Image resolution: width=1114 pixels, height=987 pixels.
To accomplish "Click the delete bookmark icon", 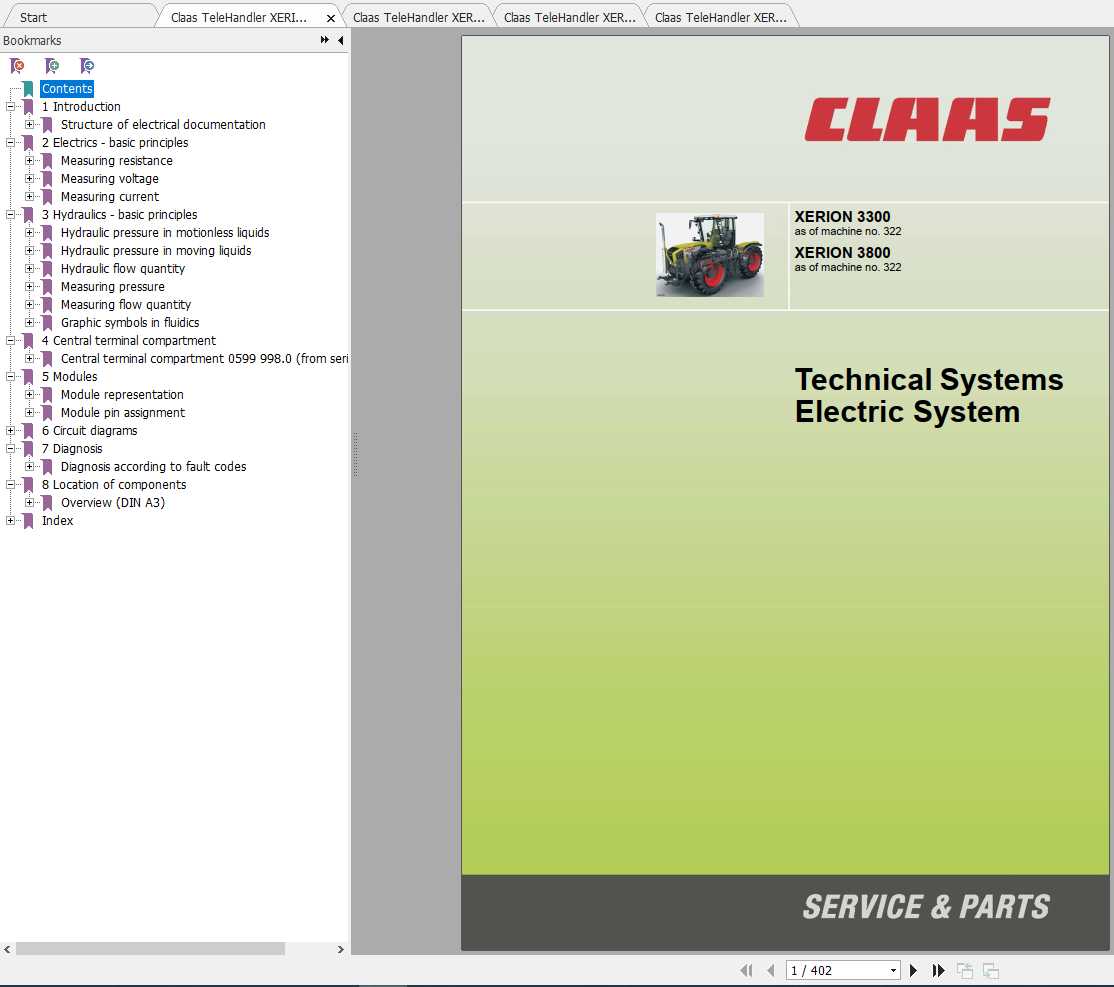I will [17, 66].
